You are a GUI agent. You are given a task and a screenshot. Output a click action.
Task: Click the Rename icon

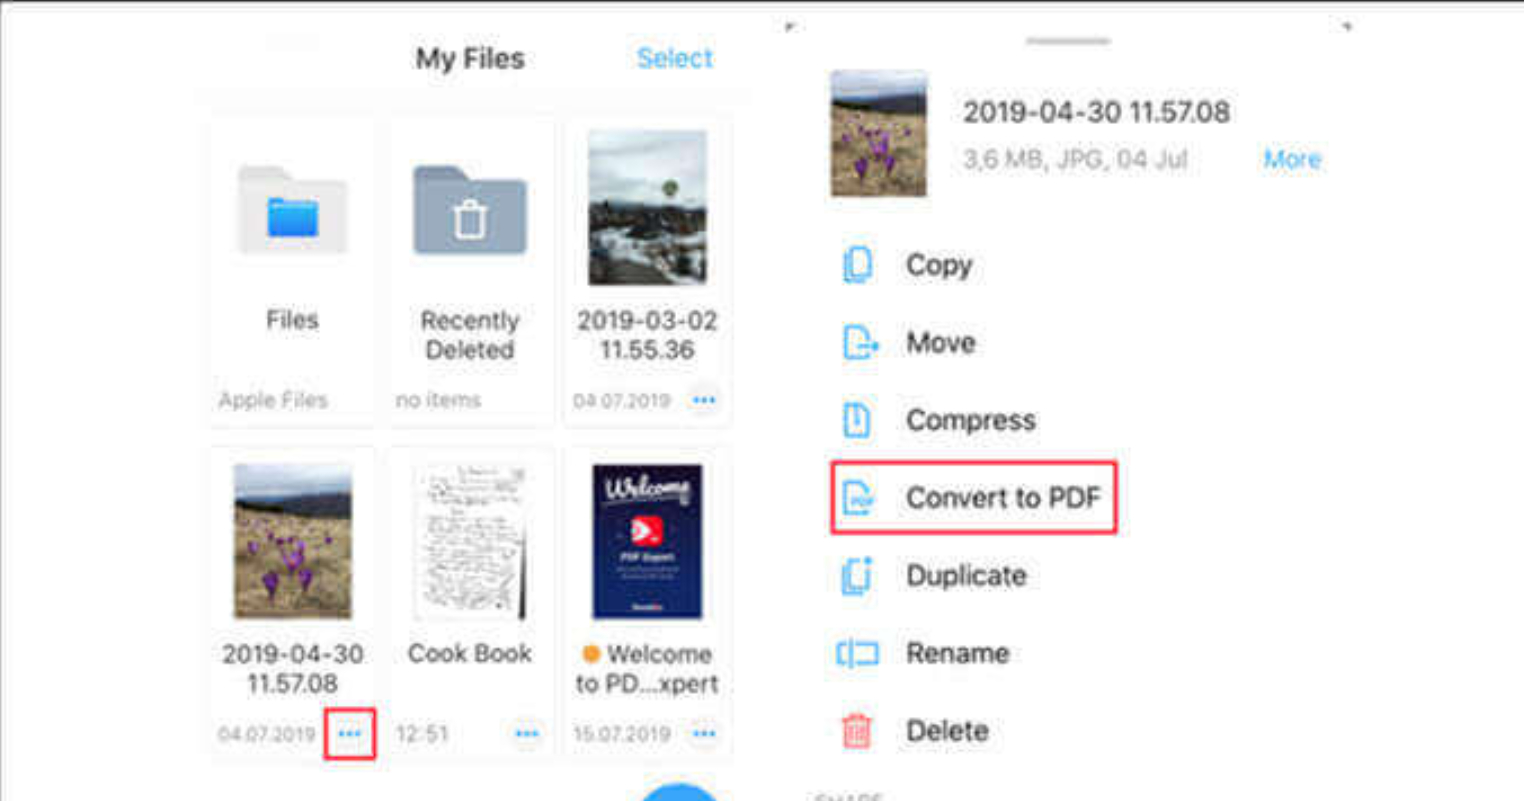(857, 653)
